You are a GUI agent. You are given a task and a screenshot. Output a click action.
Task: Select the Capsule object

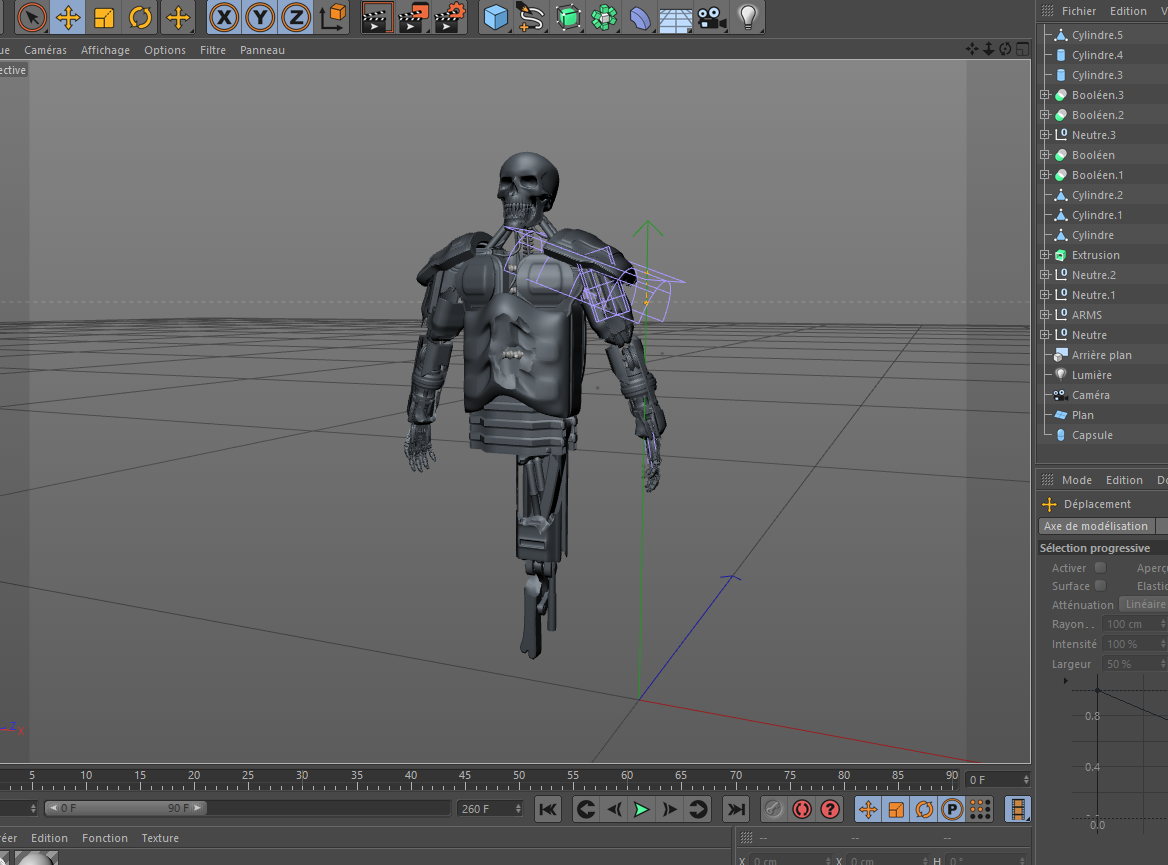click(x=1092, y=435)
